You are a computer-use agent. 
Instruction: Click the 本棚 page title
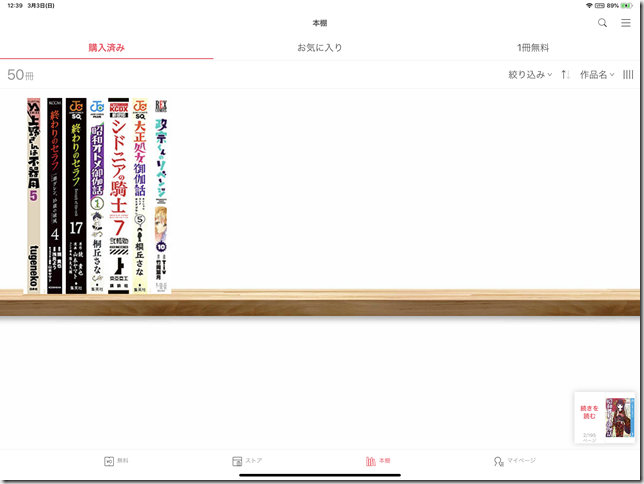(320, 23)
